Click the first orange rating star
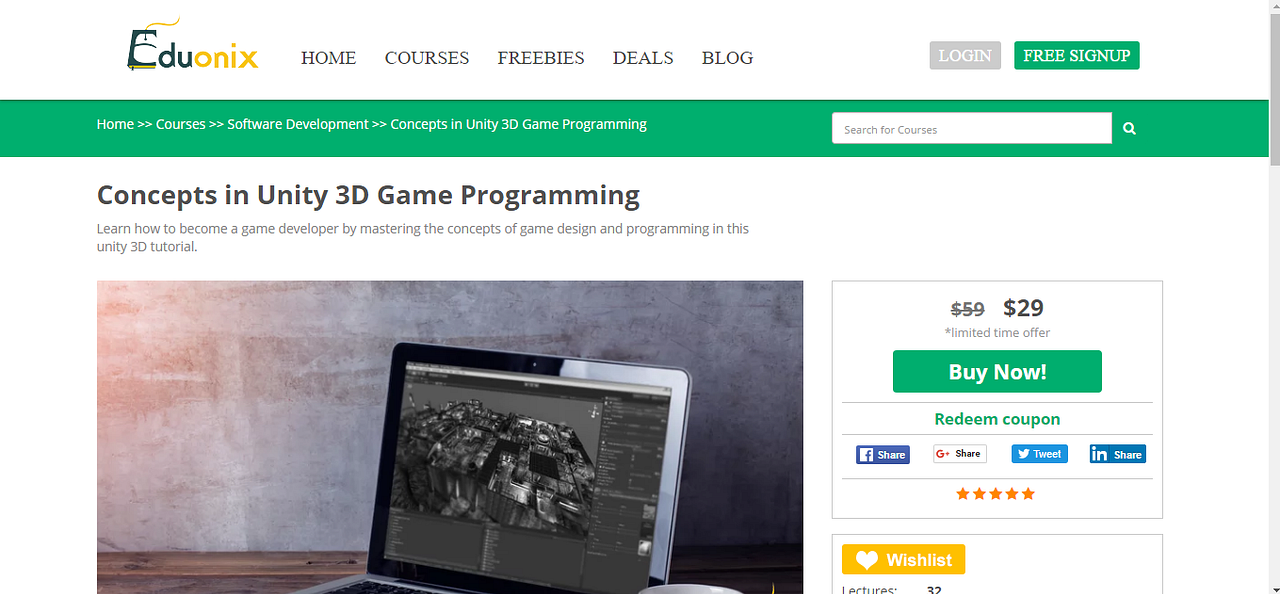This screenshot has height=594, width=1280. click(963, 493)
